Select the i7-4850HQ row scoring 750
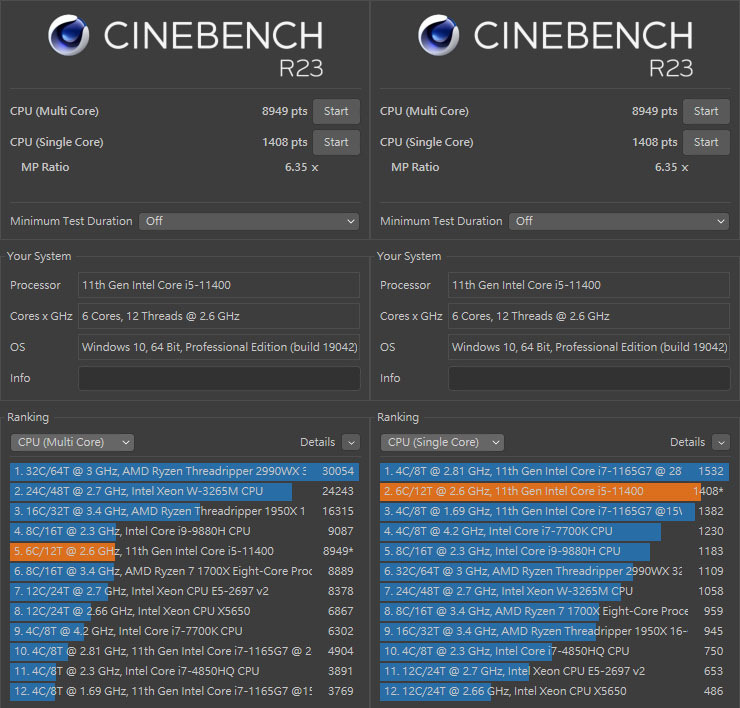Viewport: 740px width, 708px height. [x=555, y=651]
